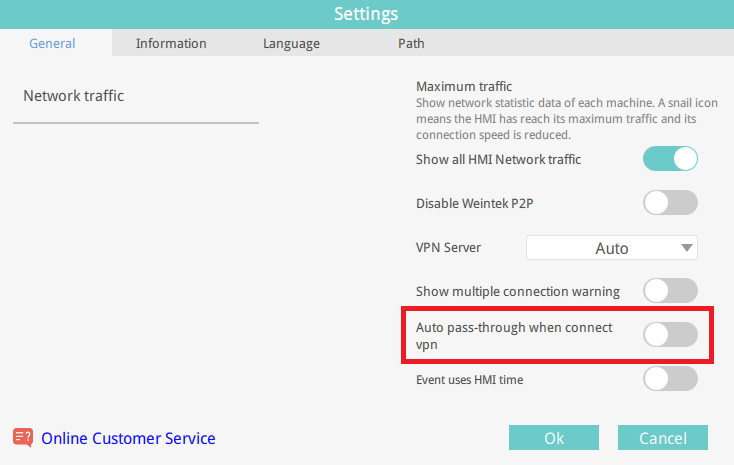Click the Ok button
The width and height of the screenshot is (734, 465).
554,438
